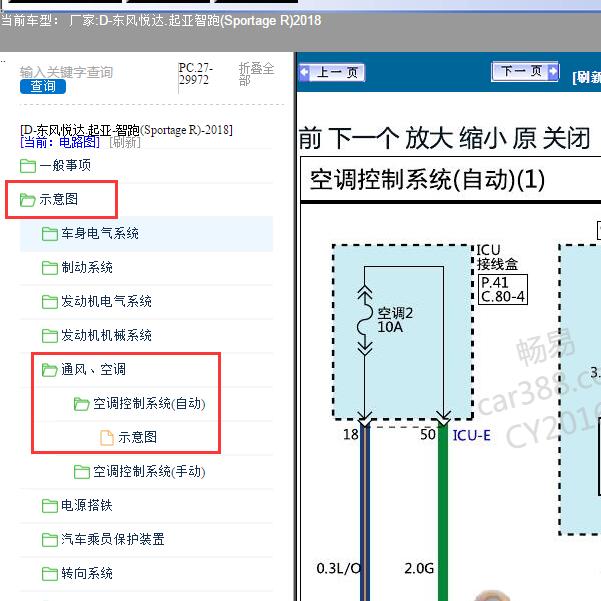Screen dimensions: 601x601
Task: Click 缩小 to zoom out the diagram
Action: pyautogui.click(x=484, y=138)
